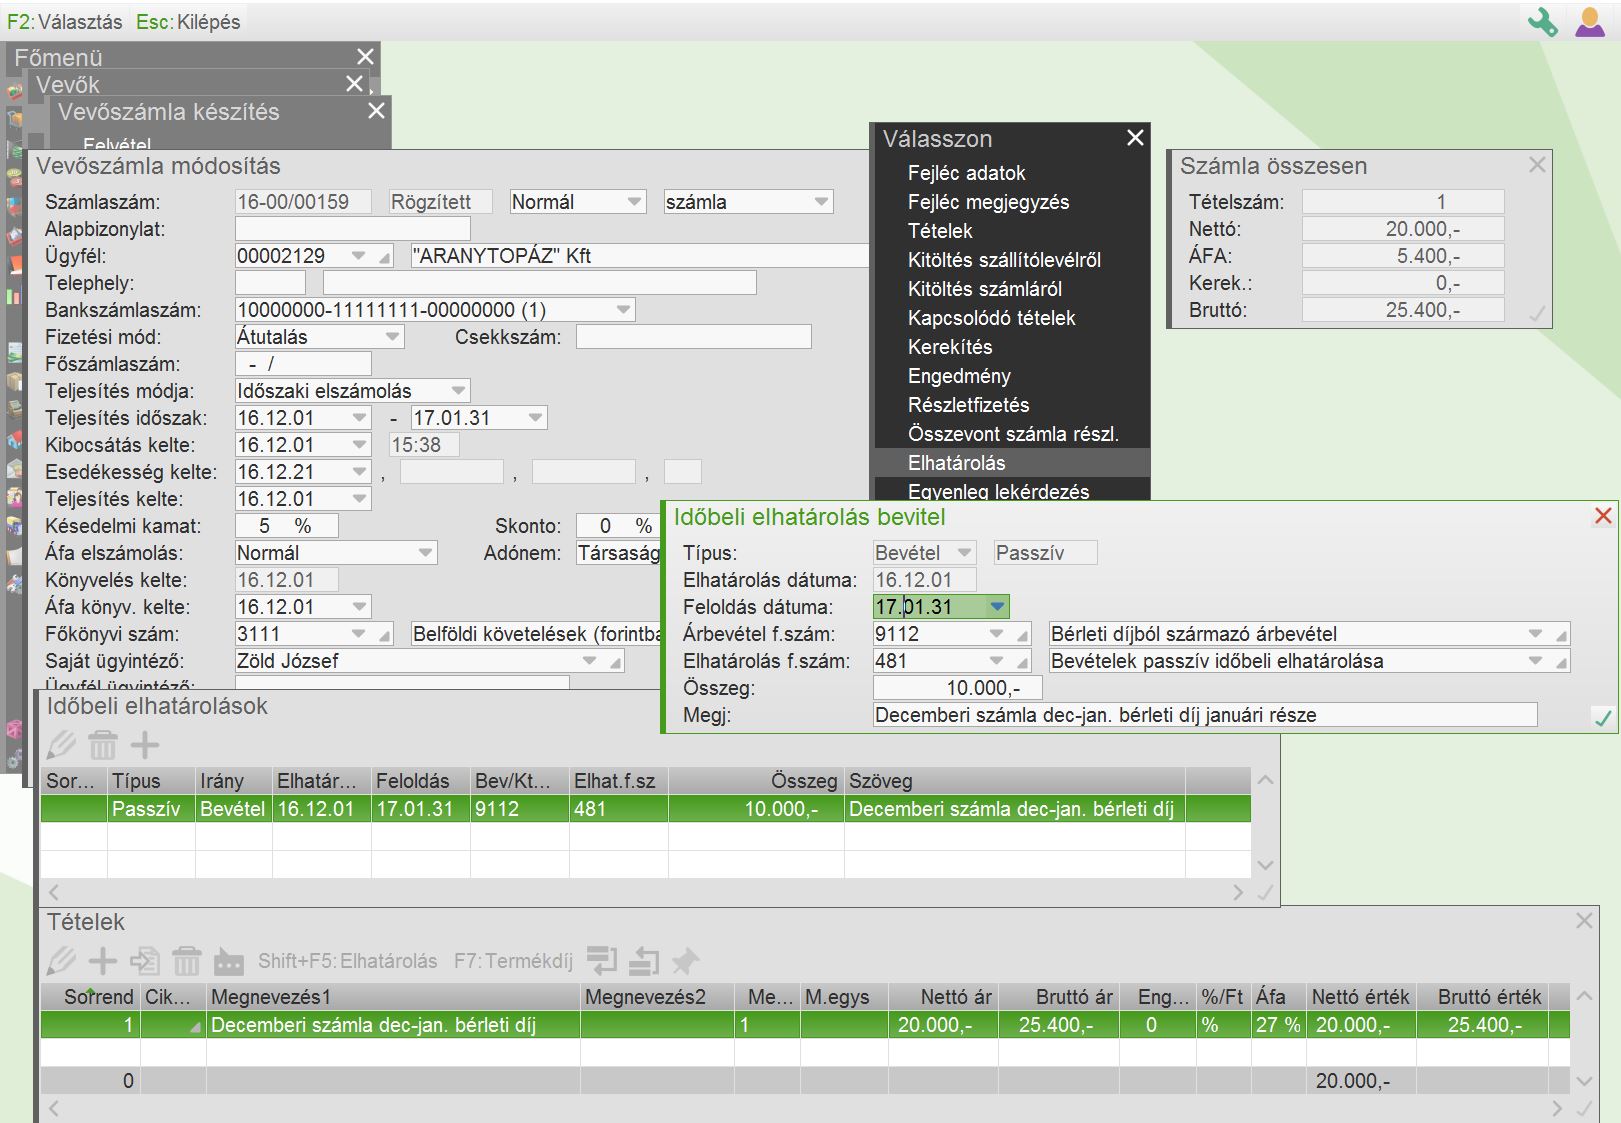Viewport: 1621px width, 1123px height.
Task: Open the user profile icon
Action: (1589, 21)
